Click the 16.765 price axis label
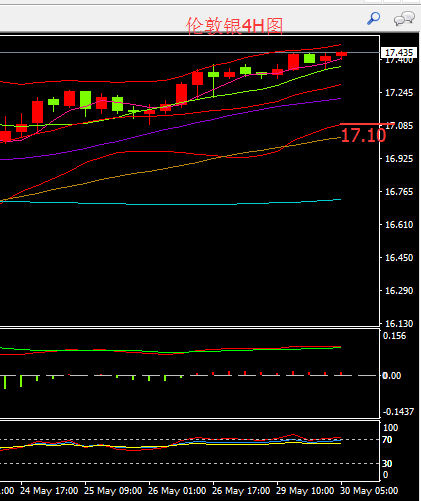Image resolution: width=421 pixels, height=501 pixels. pos(399,192)
